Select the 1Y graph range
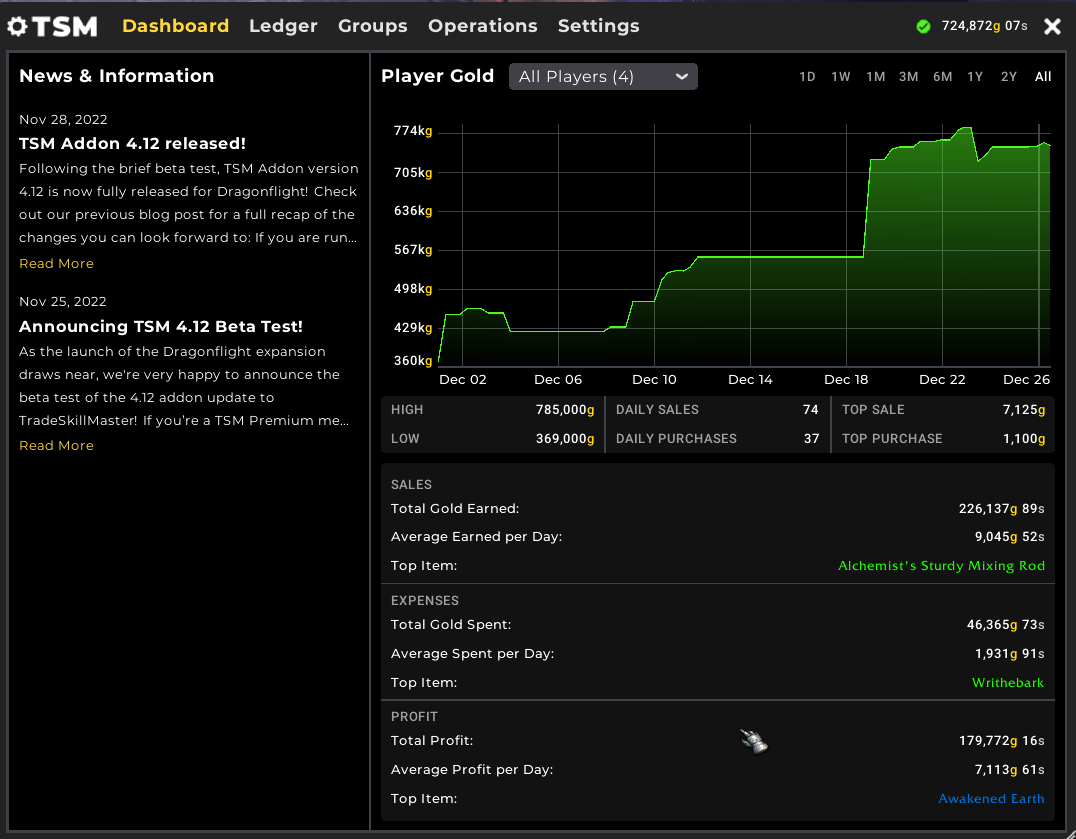This screenshot has width=1076, height=839. tap(975, 77)
